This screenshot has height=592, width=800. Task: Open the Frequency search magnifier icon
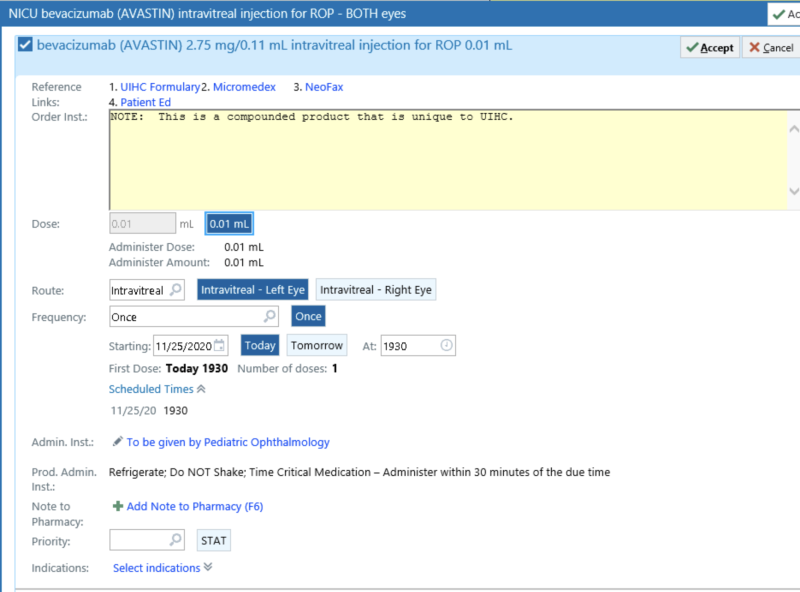[x=270, y=316]
